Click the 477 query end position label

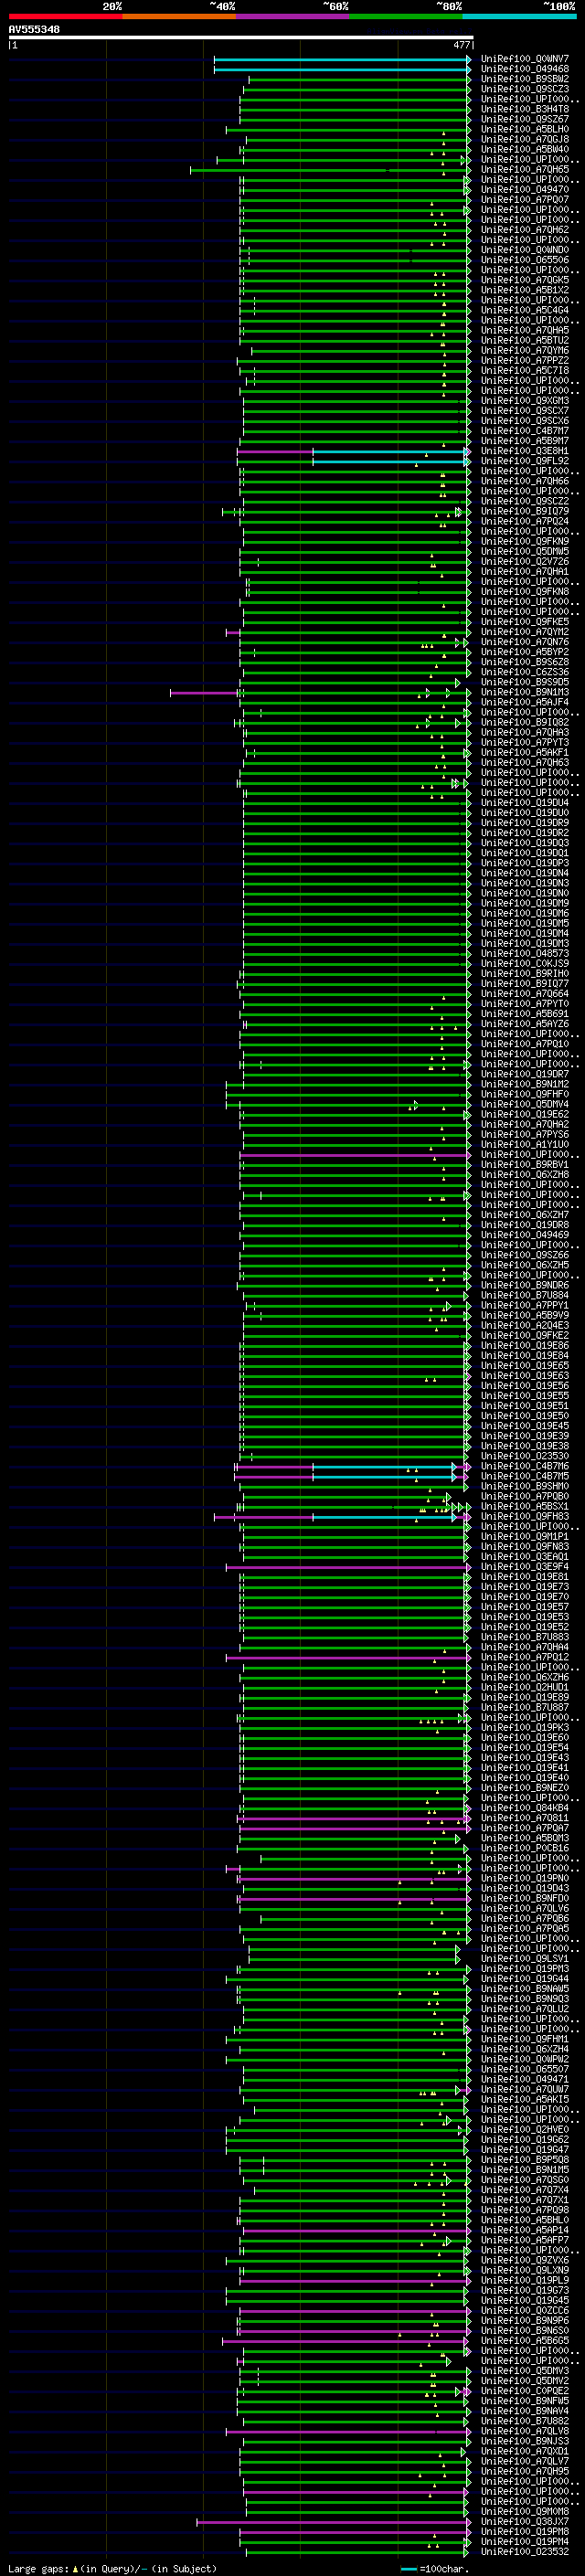(461, 45)
